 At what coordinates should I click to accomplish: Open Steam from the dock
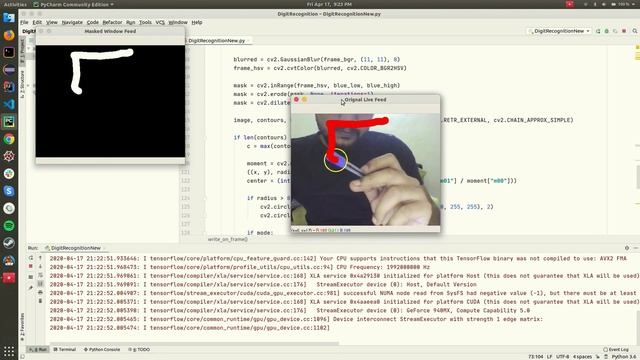click(x=9, y=243)
